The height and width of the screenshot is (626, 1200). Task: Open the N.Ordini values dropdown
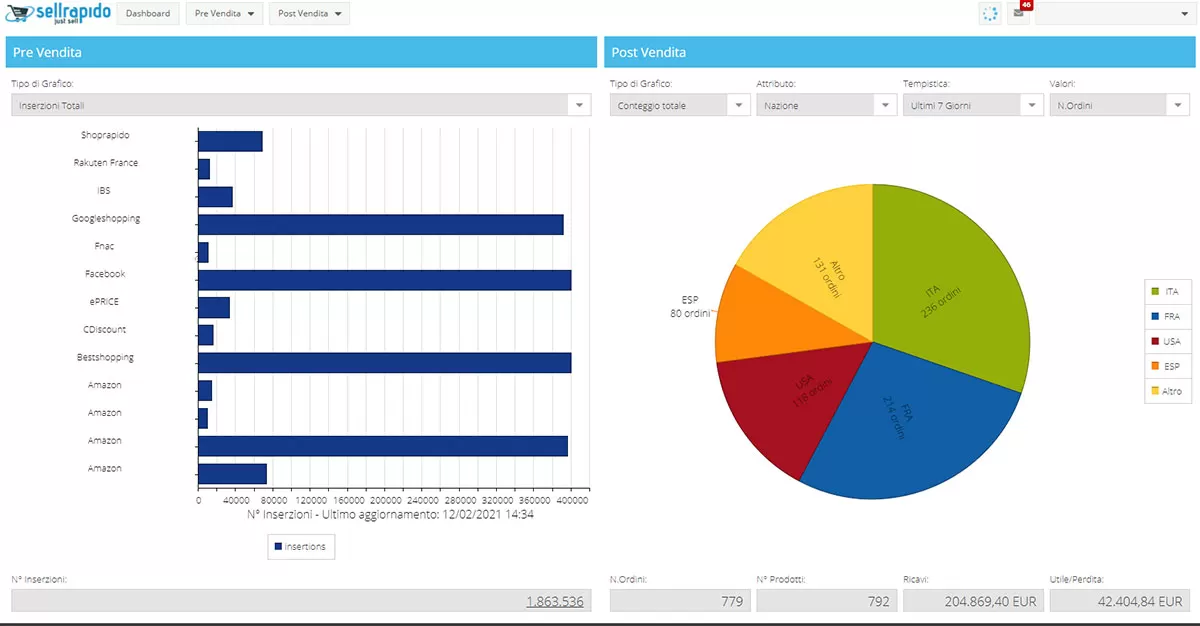tap(1178, 105)
